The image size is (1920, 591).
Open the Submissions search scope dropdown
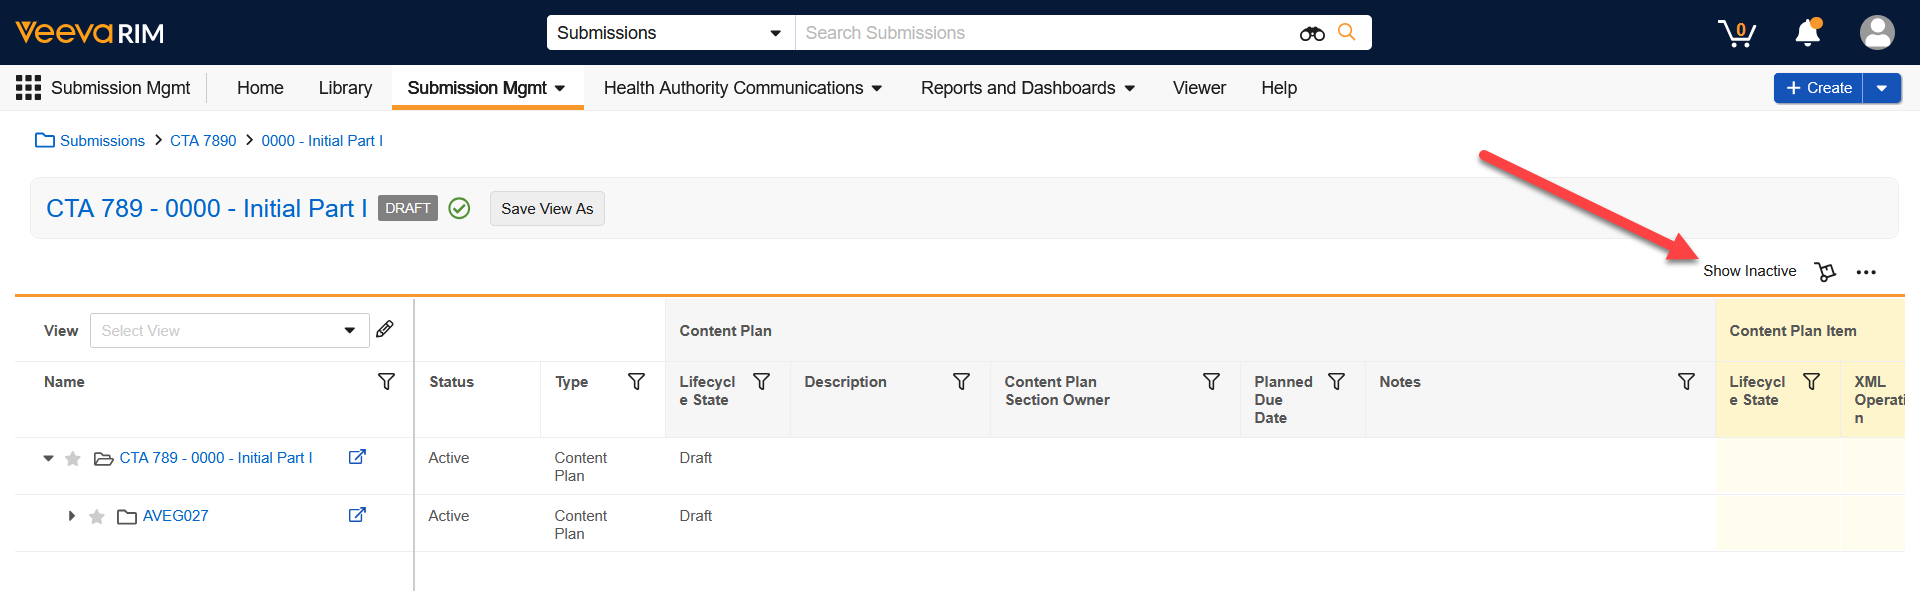pyautogui.click(x=670, y=33)
